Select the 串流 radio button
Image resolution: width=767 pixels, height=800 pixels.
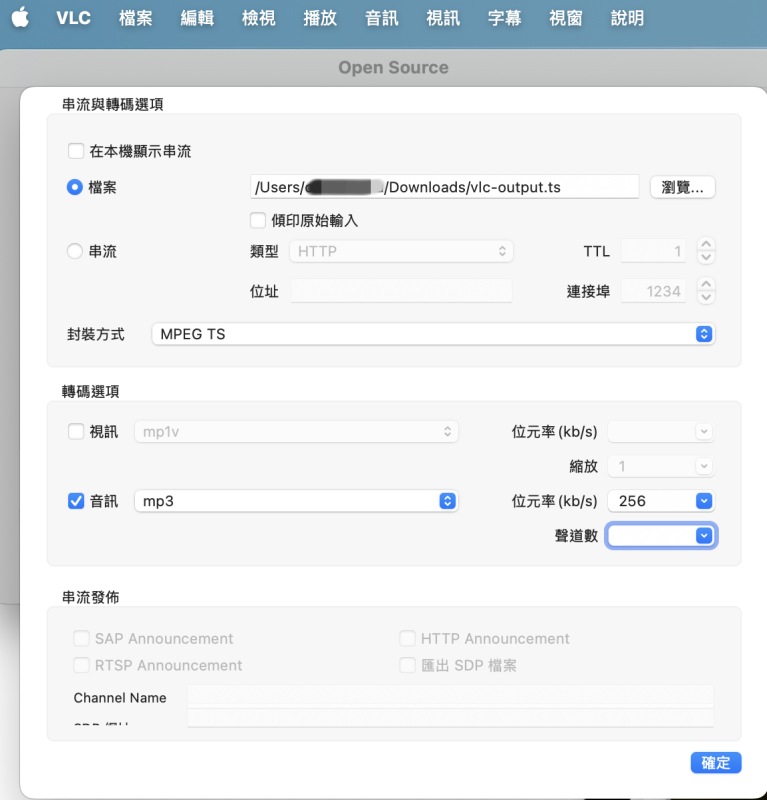[x=75, y=251]
